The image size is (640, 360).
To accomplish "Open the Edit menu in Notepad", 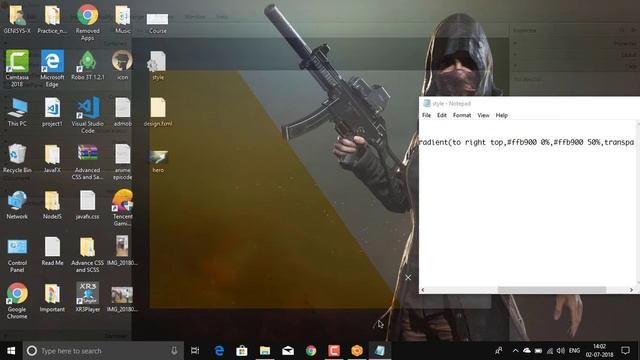I will (x=442, y=116).
